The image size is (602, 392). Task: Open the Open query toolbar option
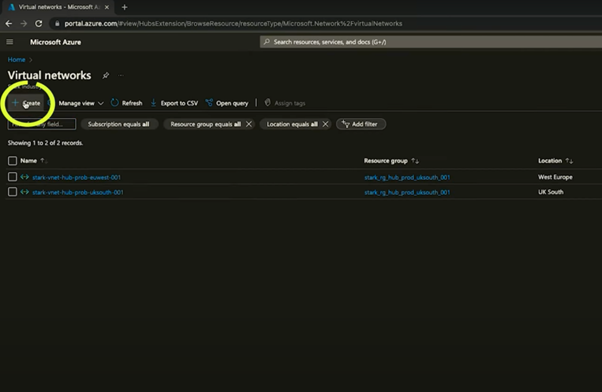[227, 103]
